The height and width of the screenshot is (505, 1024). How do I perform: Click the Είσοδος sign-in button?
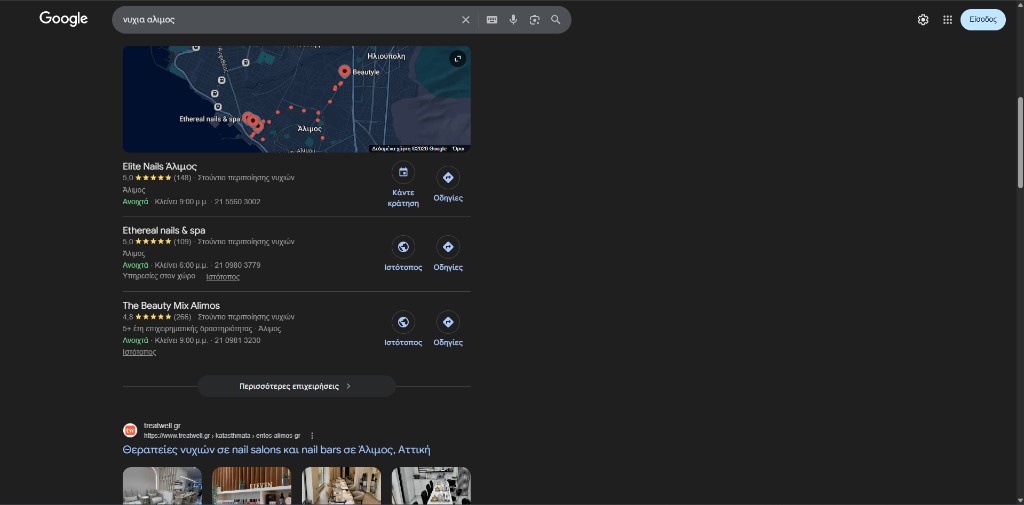983,20
